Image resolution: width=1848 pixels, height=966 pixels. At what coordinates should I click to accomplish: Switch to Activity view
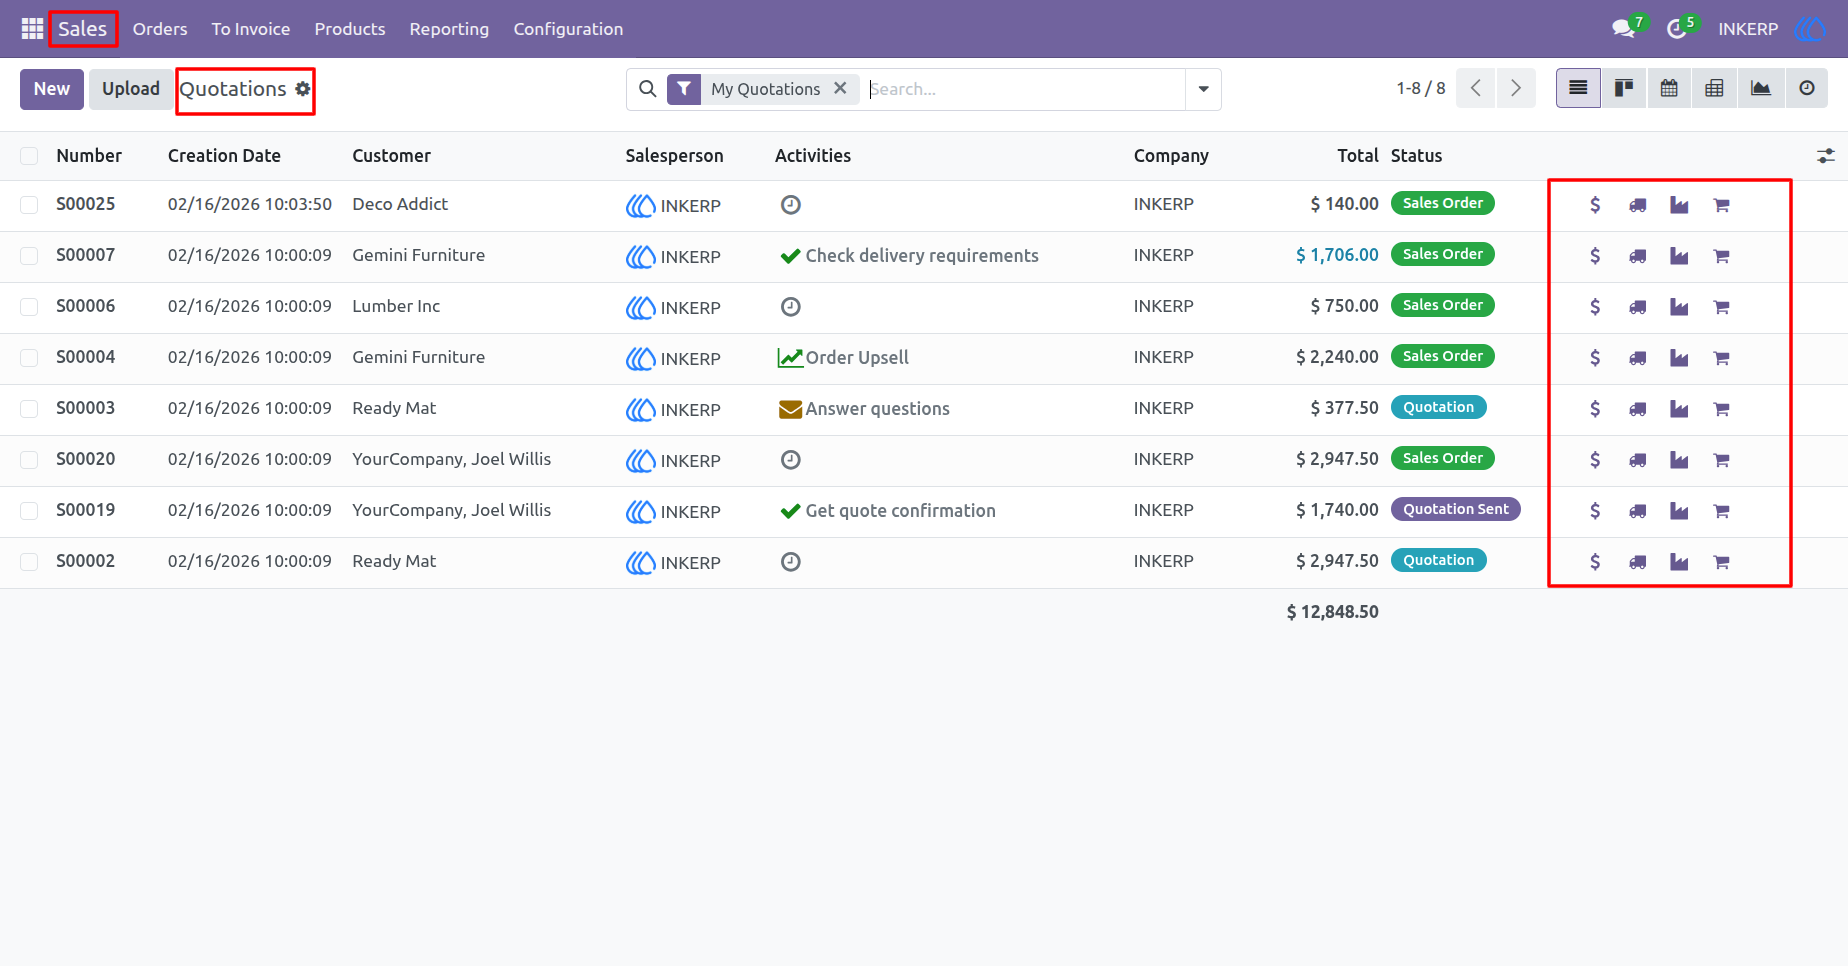pyautogui.click(x=1806, y=89)
